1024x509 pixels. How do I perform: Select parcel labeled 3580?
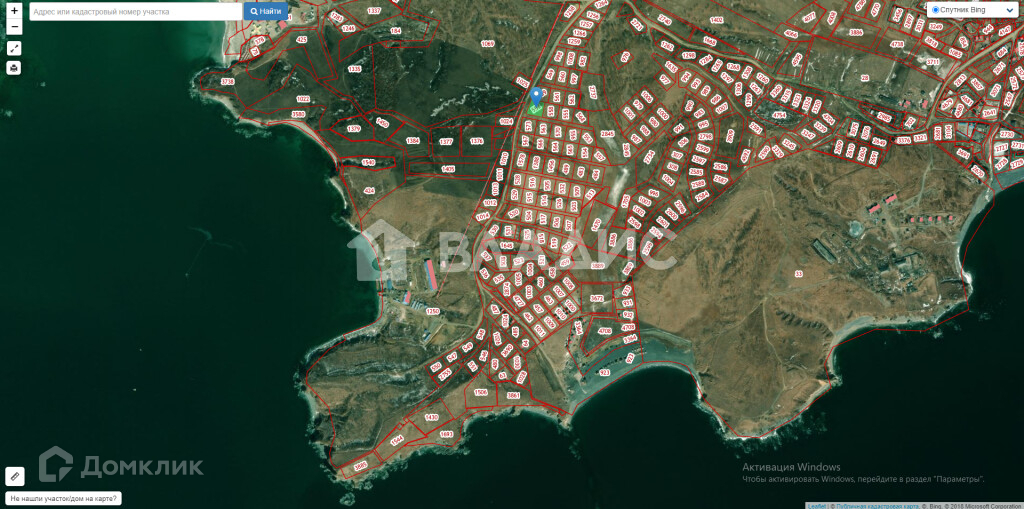[x=298, y=114]
